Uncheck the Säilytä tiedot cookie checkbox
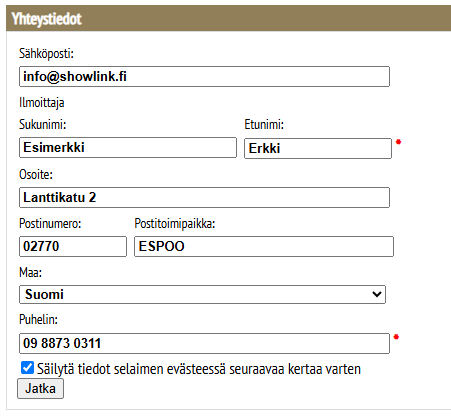This screenshot has height=420, width=451. tap(27, 368)
